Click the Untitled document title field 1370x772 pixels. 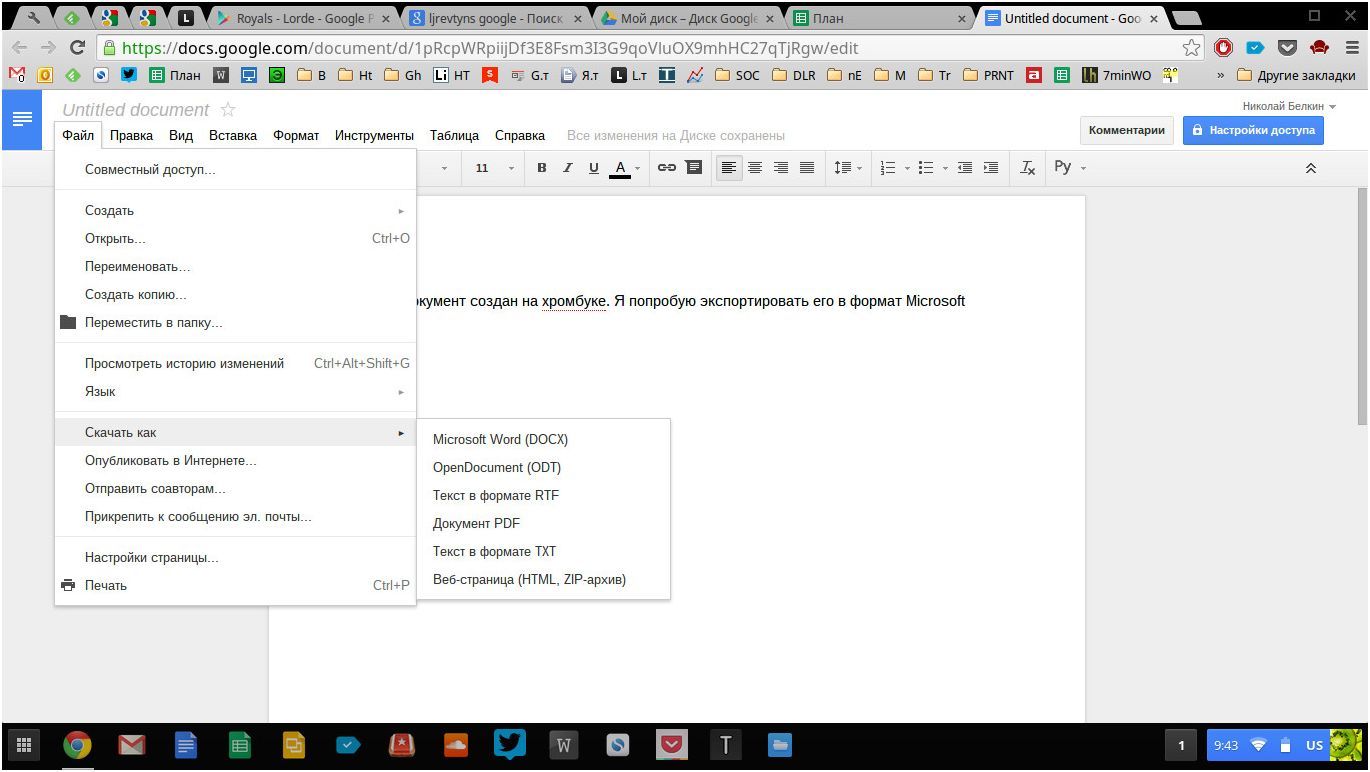click(136, 110)
